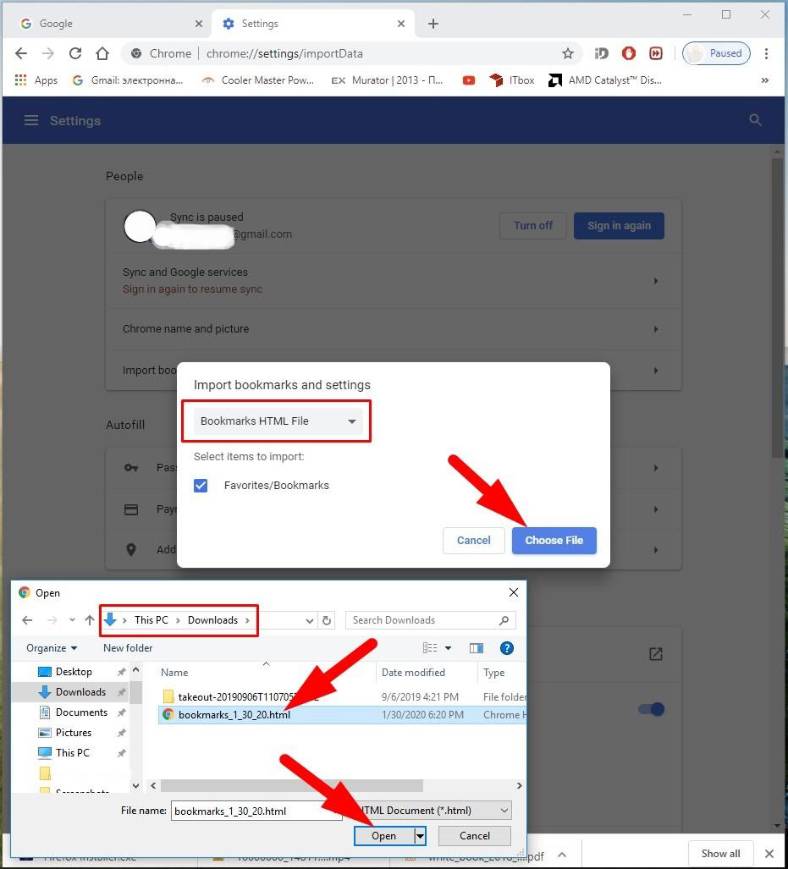
Task: Click the red Opera-style extension icon
Action: [628, 53]
